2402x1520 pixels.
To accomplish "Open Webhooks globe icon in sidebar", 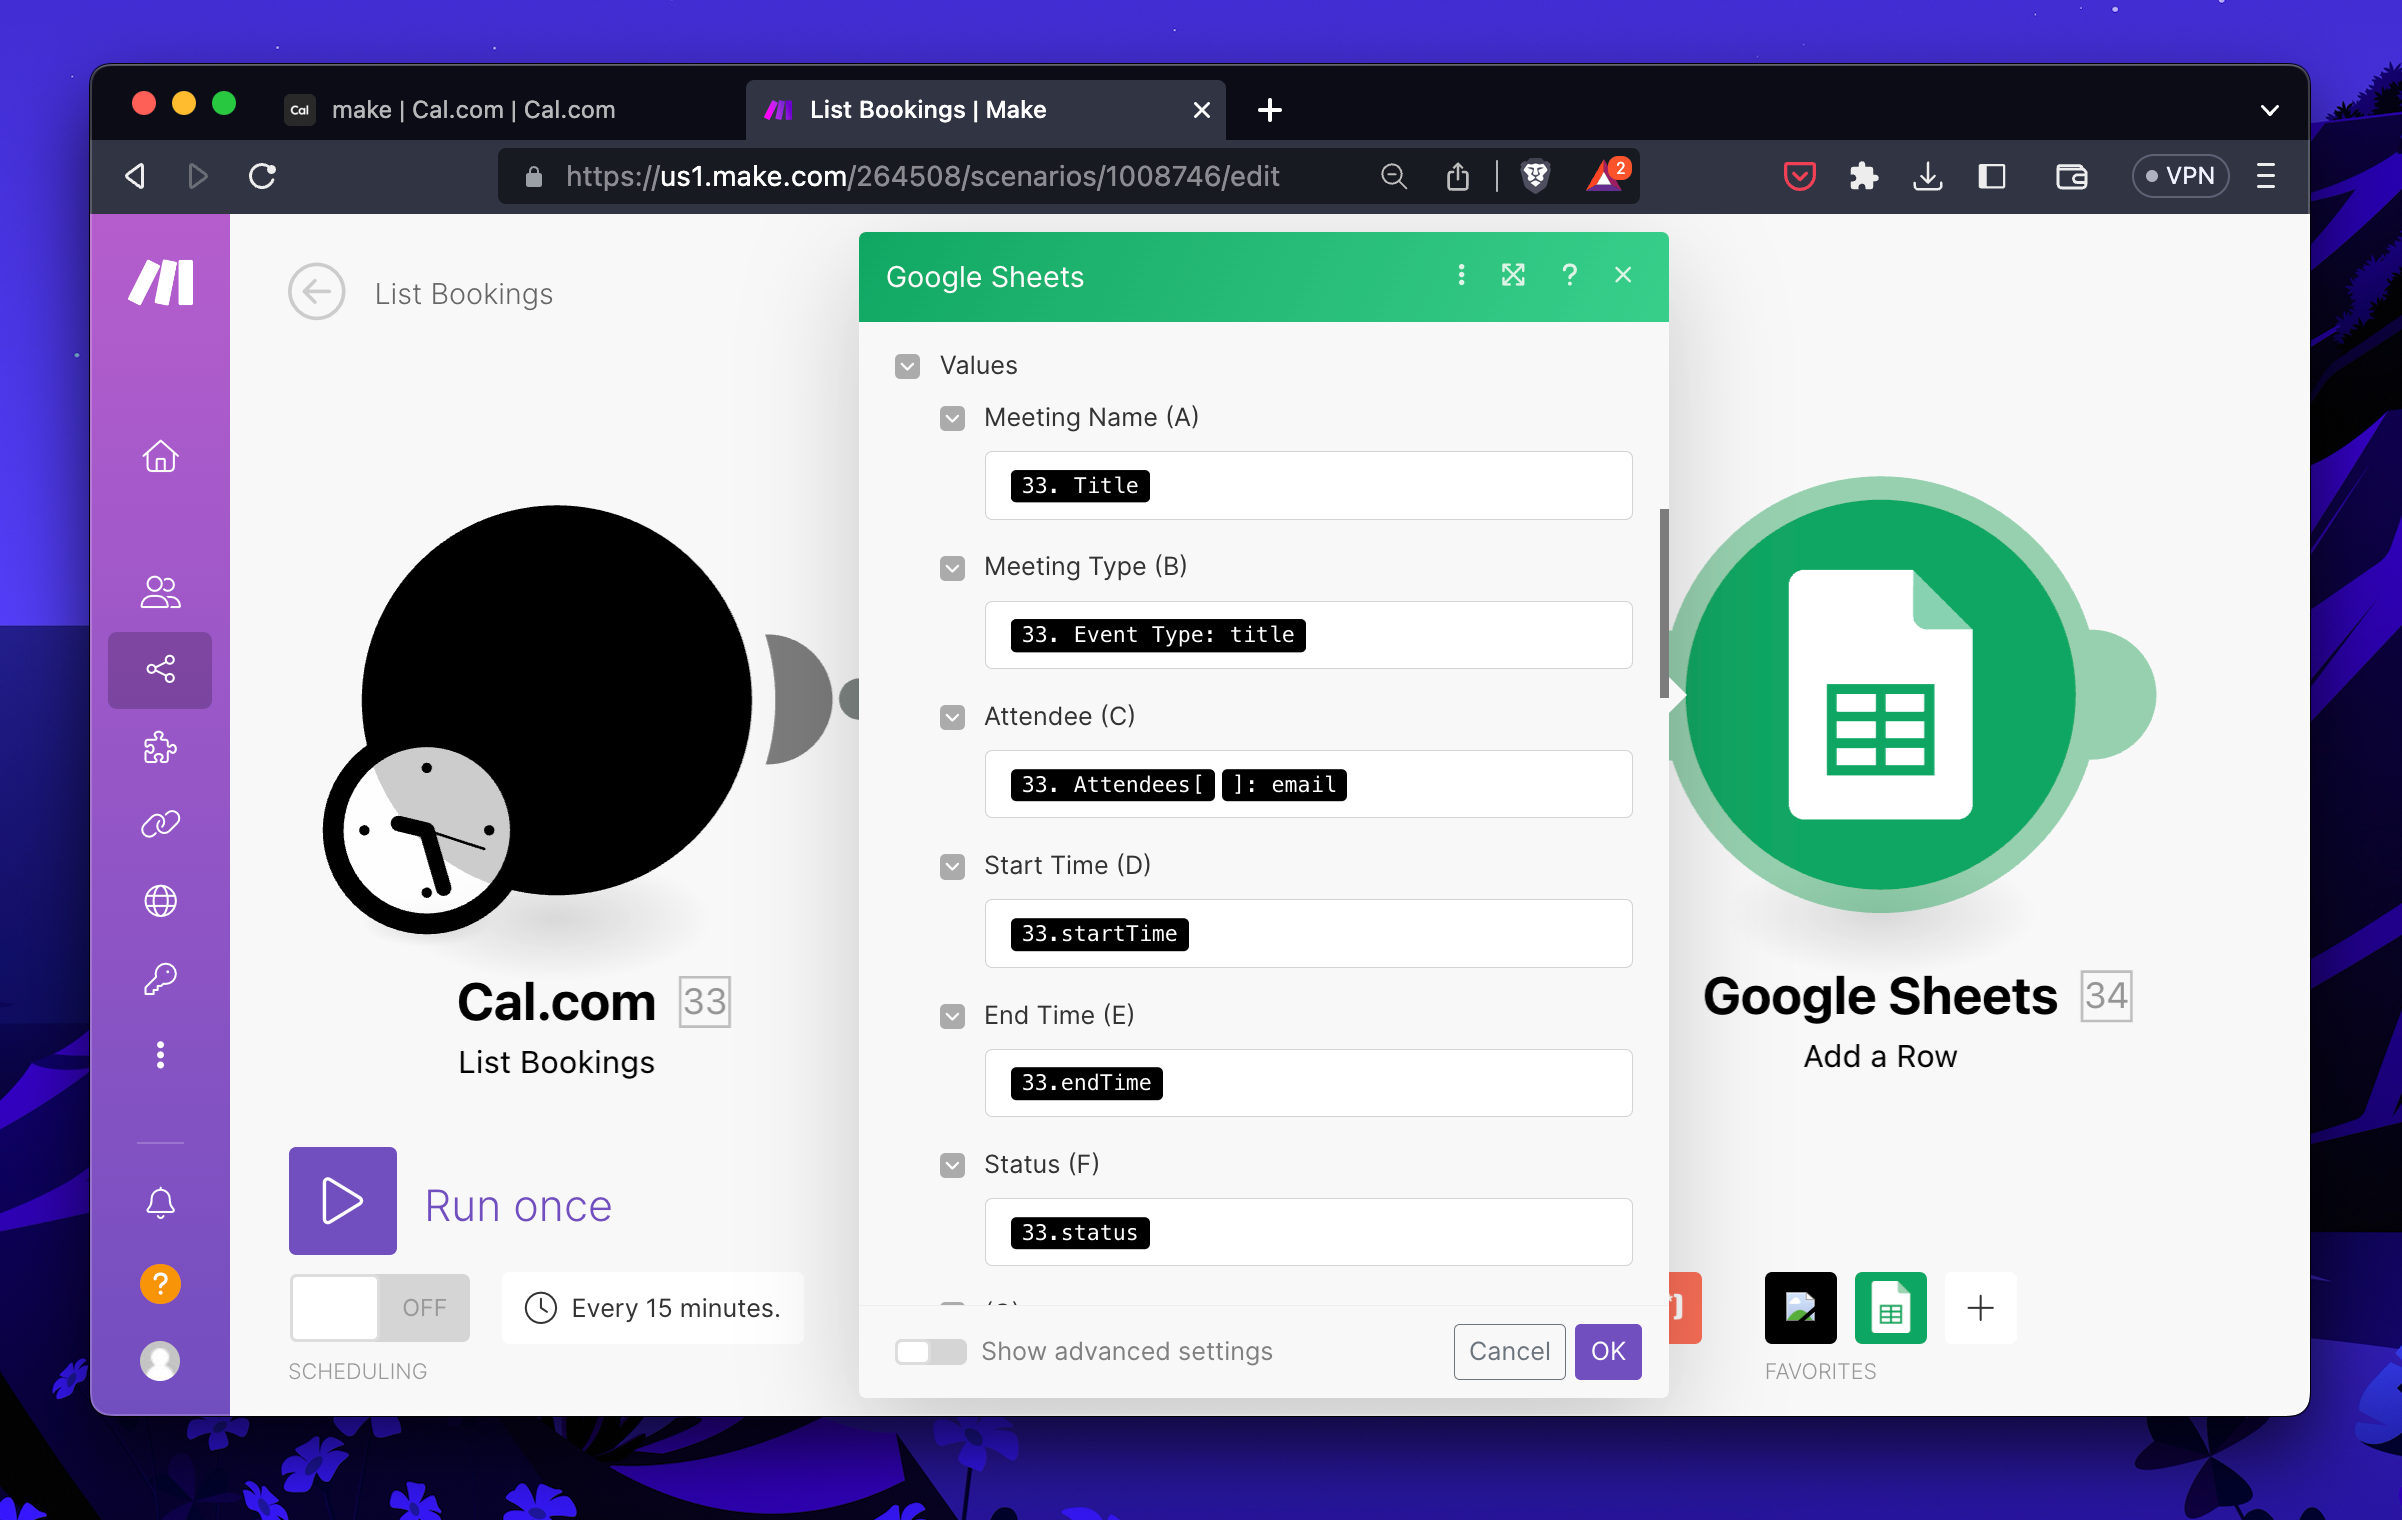I will [x=160, y=901].
